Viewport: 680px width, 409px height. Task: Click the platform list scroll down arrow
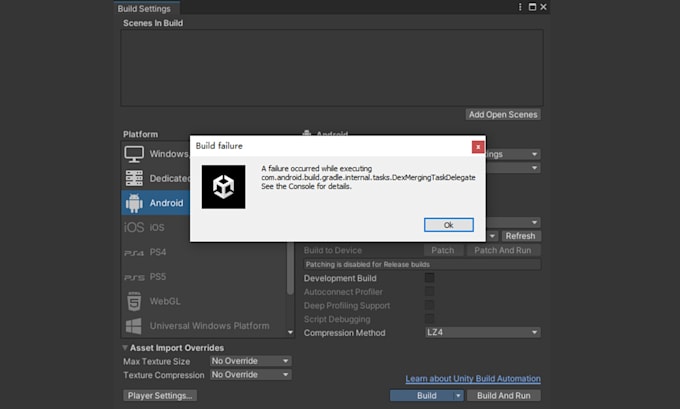[x=290, y=333]
